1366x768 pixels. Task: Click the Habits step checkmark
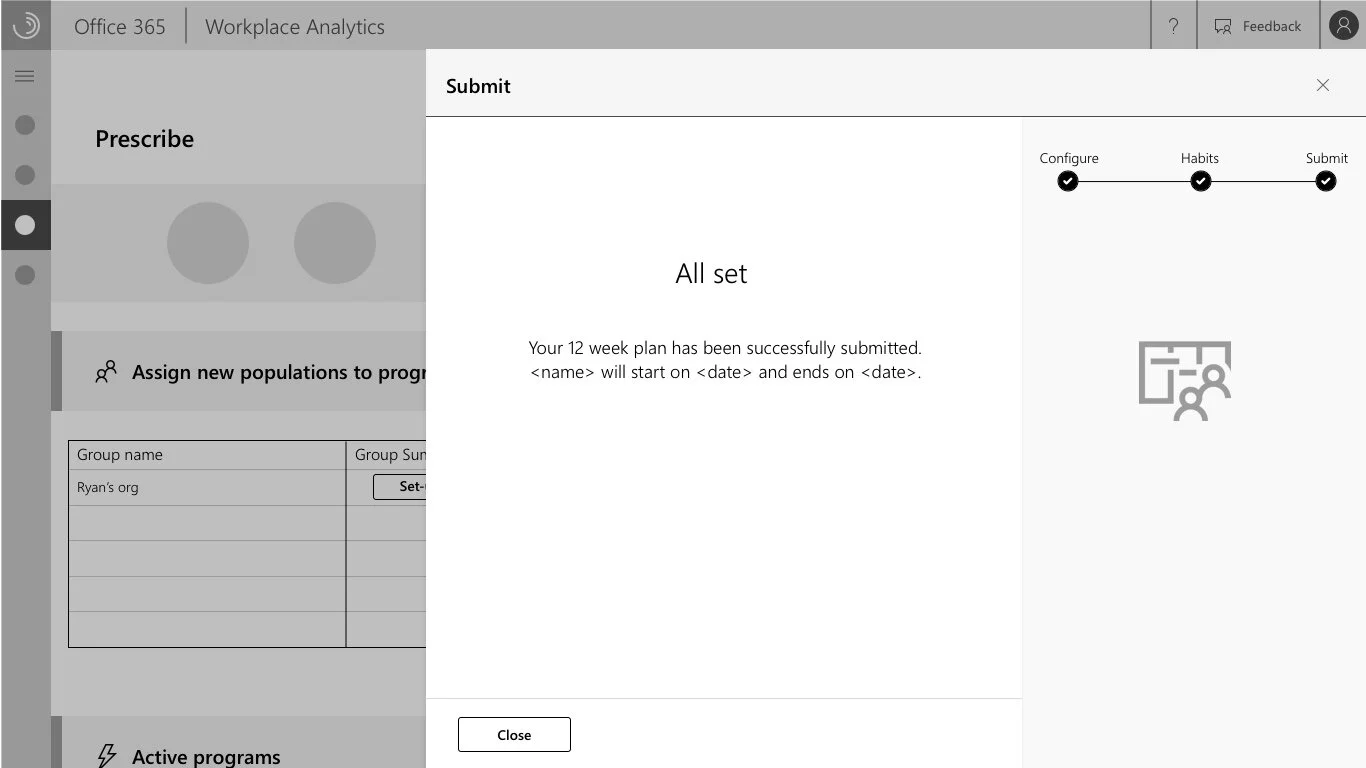(x=1200, y=181)
